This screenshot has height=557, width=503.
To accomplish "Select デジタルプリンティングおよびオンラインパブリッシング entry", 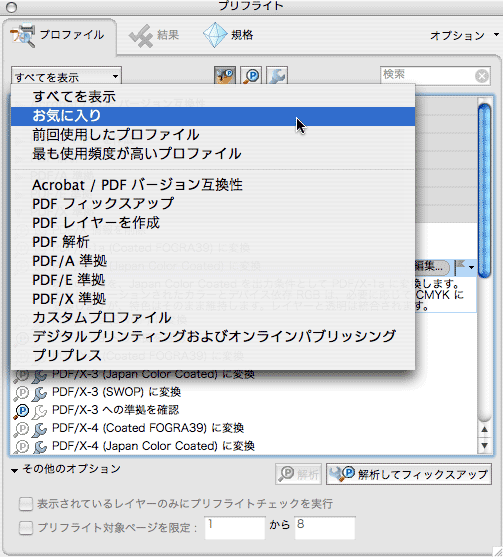I will click(x=213, y=337).
